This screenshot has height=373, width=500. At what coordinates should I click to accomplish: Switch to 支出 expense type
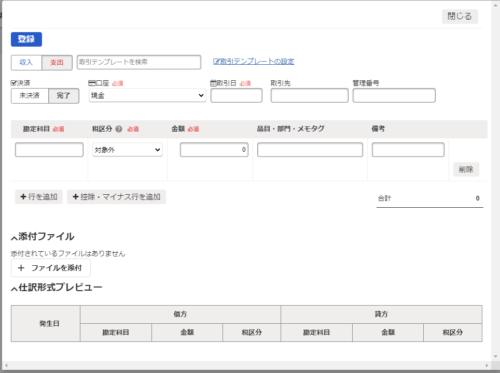coord(57,62)
